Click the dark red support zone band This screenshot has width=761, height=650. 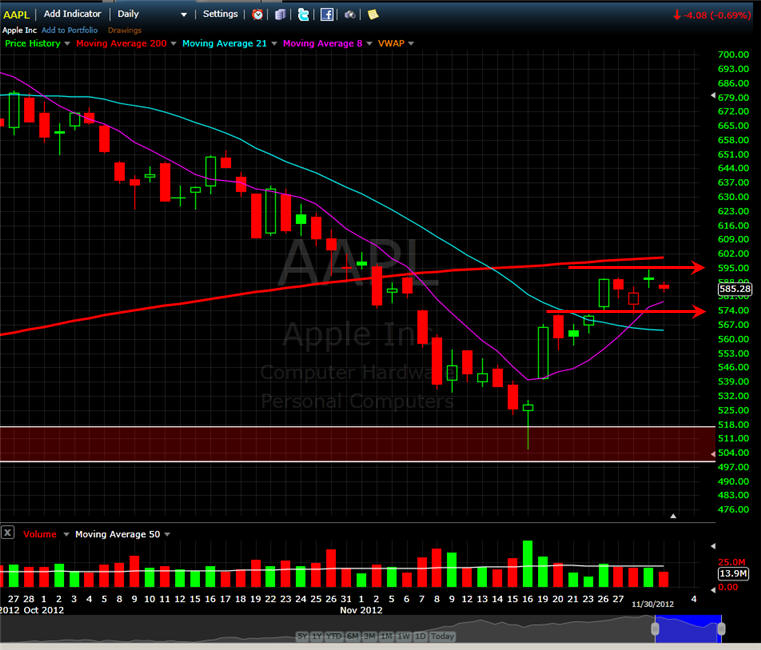[358, 444]
